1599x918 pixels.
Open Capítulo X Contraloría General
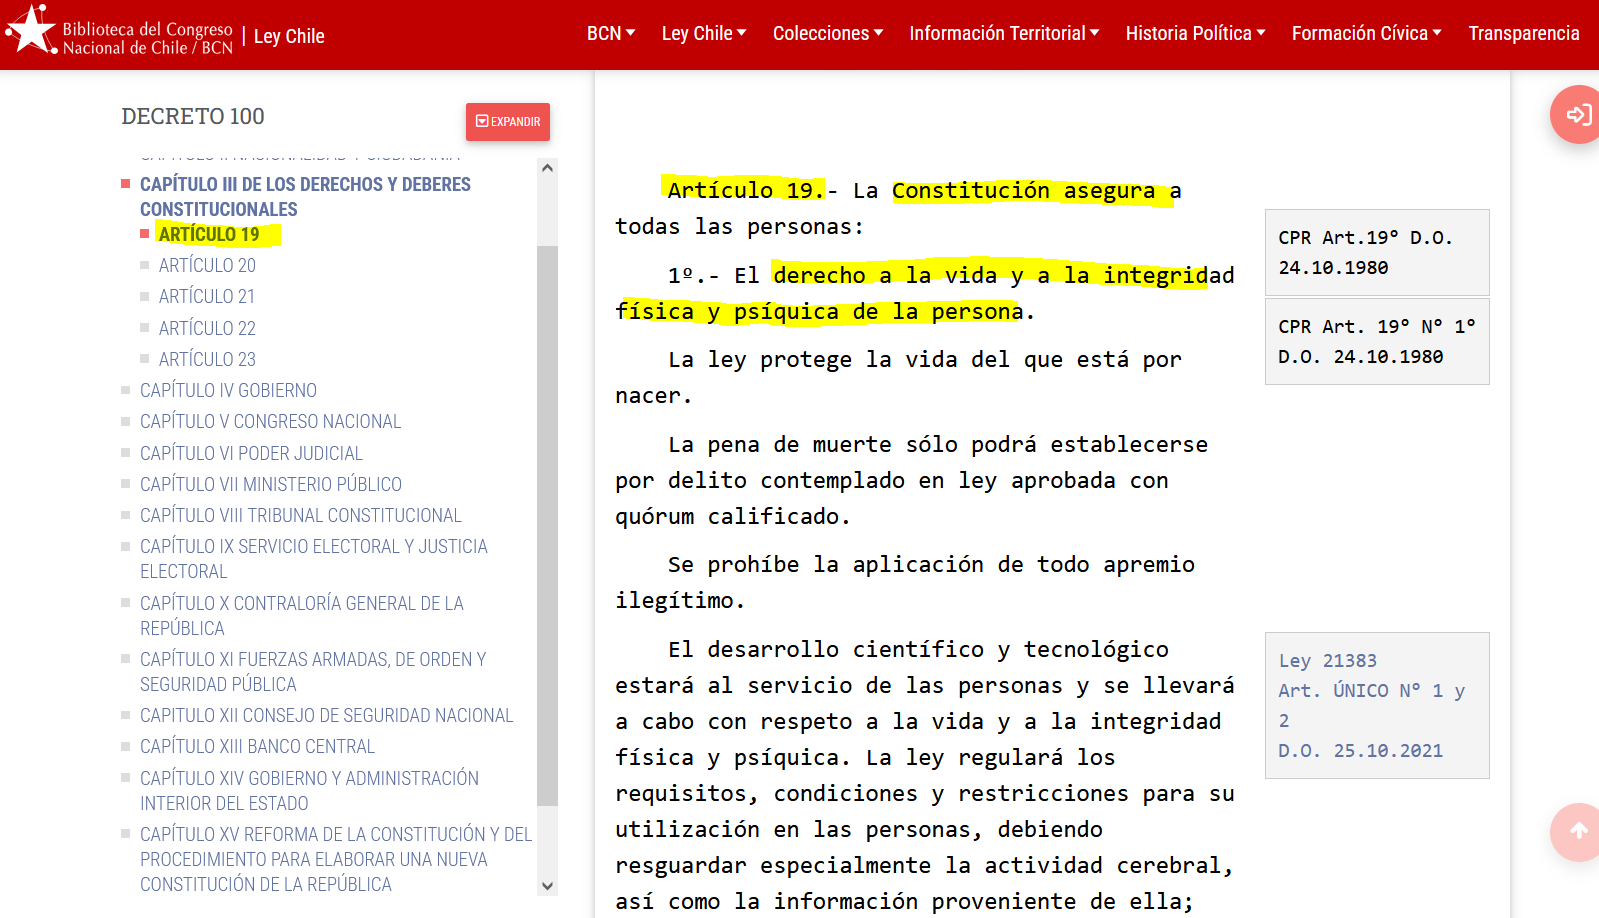[302, 616]
